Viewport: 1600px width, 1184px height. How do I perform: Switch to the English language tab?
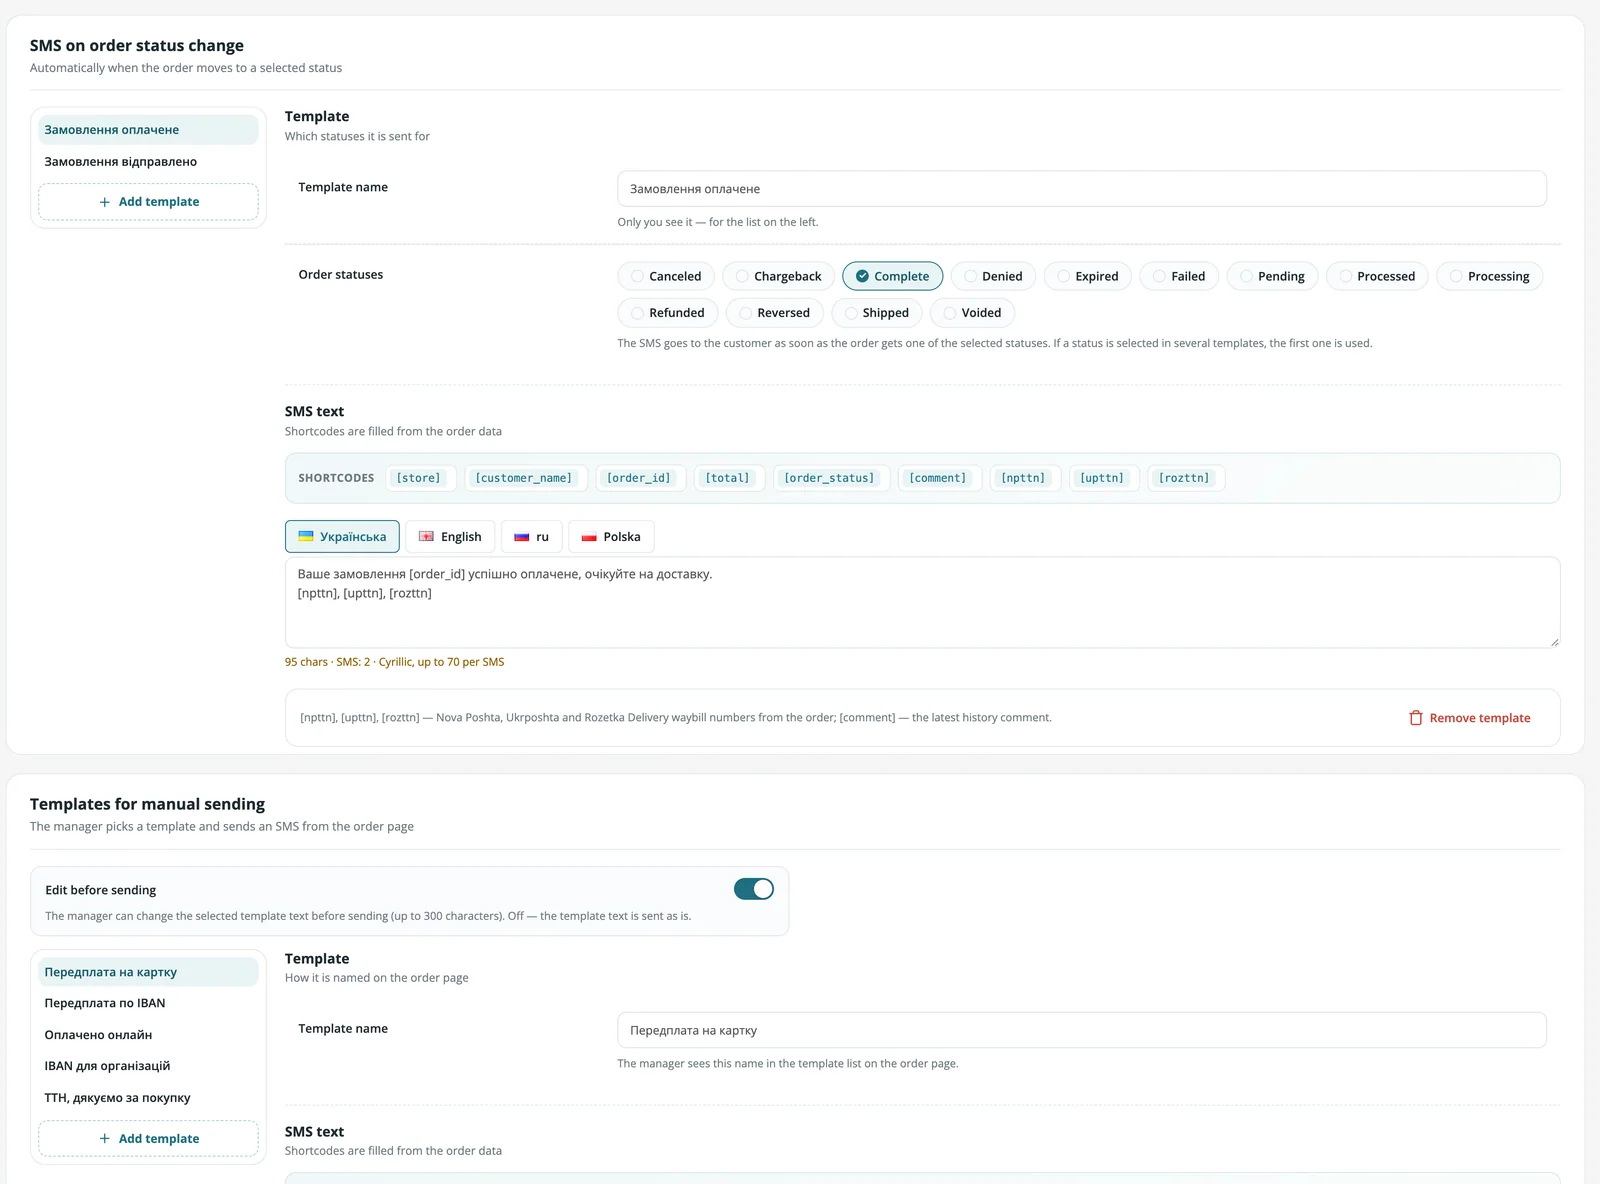click(x=450, y=537)
